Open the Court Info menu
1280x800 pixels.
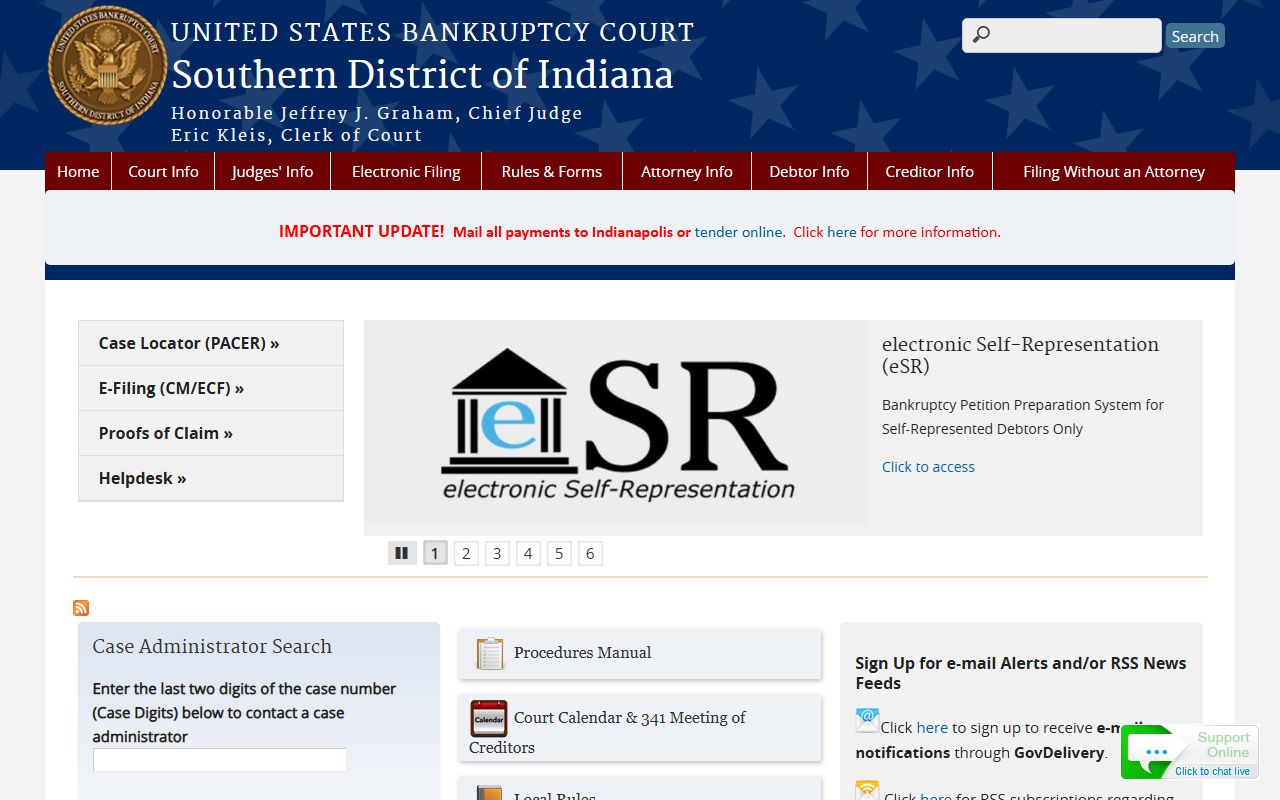point(163,171)
